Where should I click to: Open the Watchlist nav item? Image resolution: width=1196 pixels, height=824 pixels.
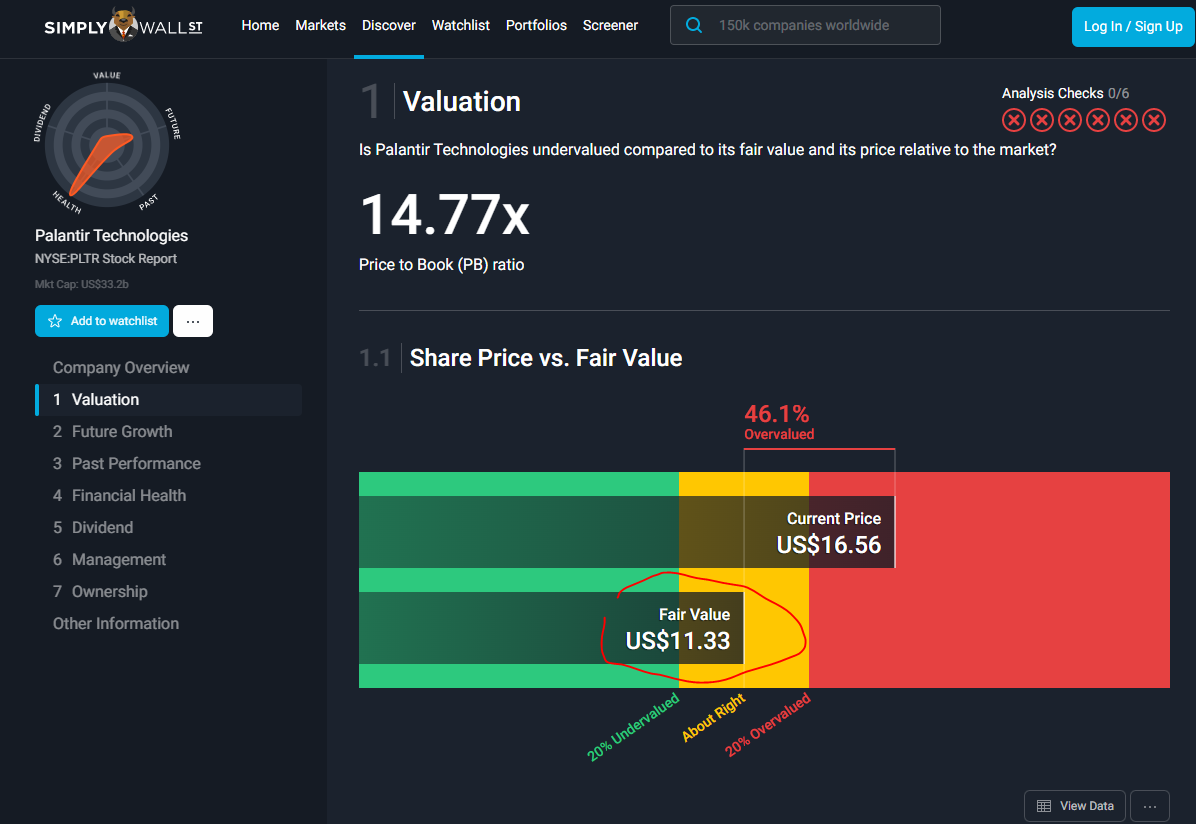(x=461, y=25)
